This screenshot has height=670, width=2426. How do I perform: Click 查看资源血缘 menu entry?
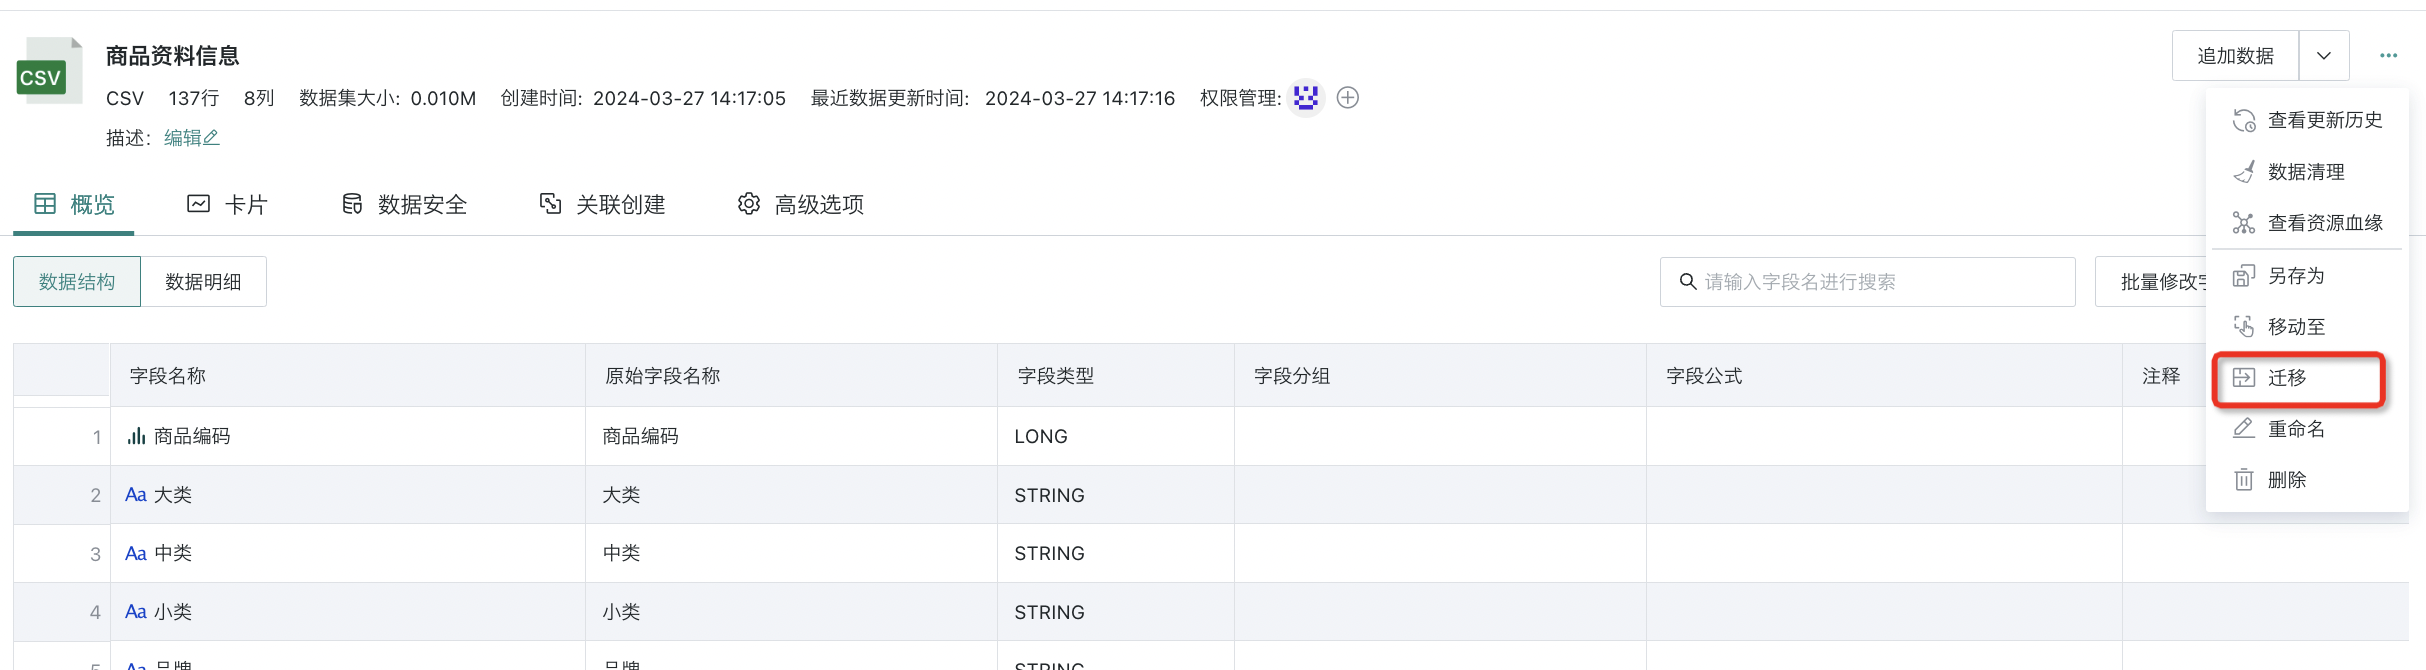click(2324, 223)
